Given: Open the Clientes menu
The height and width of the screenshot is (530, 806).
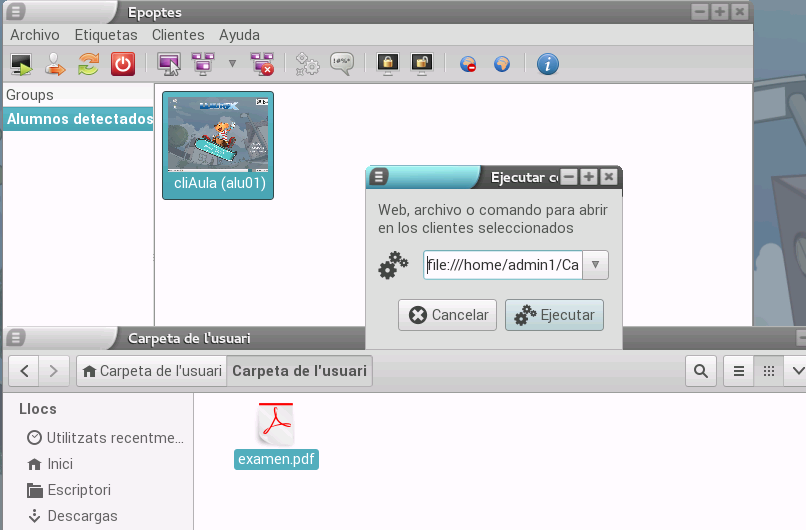Looking at the screenshot, I should (178, 35).
